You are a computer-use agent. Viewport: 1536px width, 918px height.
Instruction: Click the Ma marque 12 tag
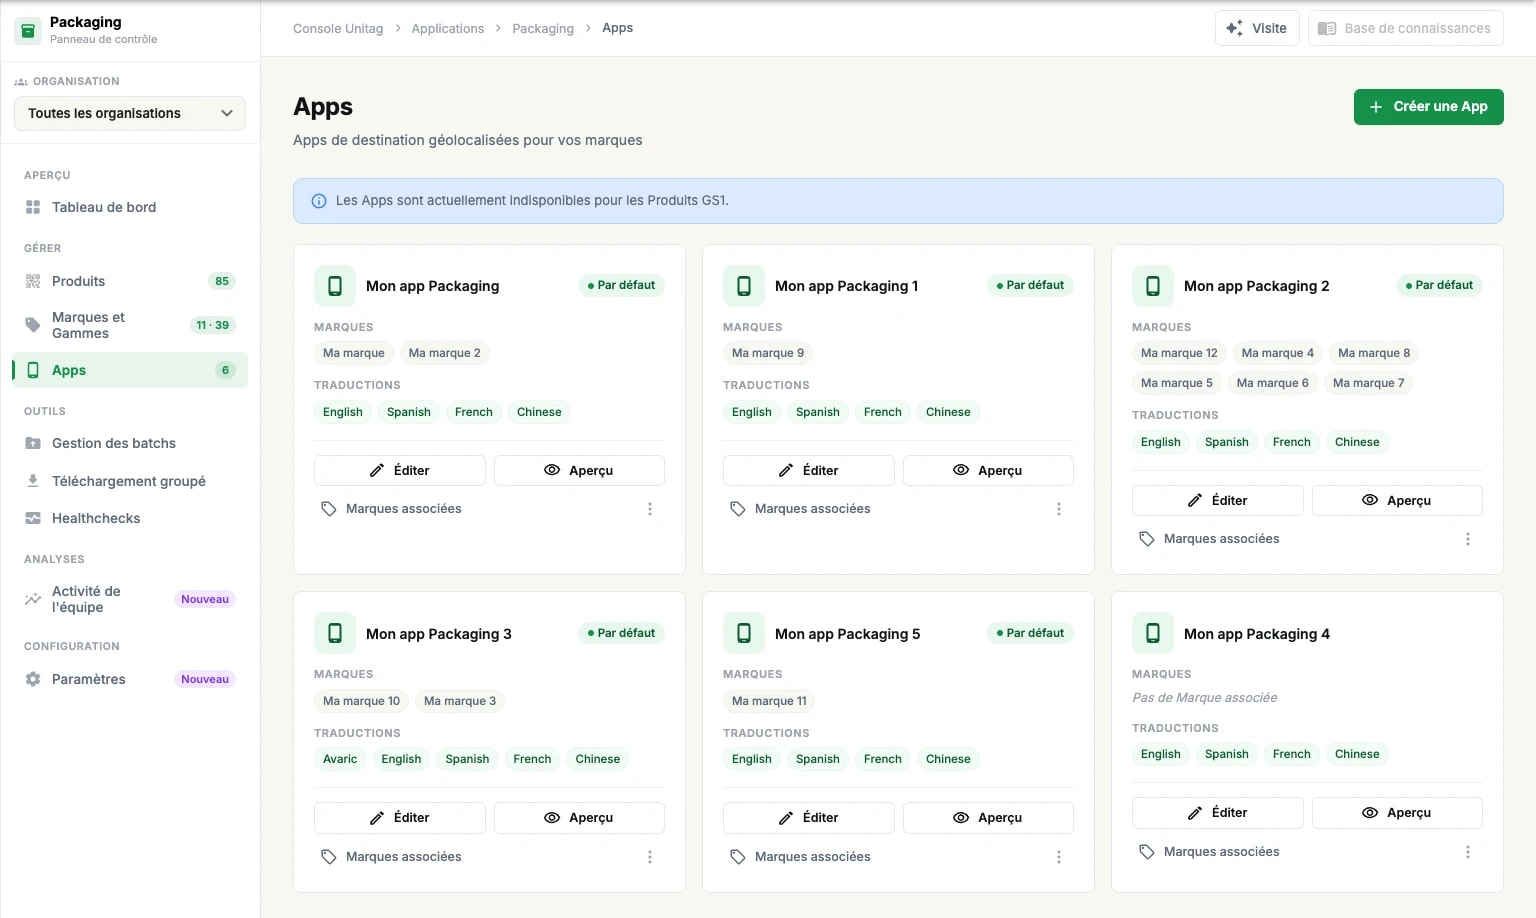(1179, 353)
